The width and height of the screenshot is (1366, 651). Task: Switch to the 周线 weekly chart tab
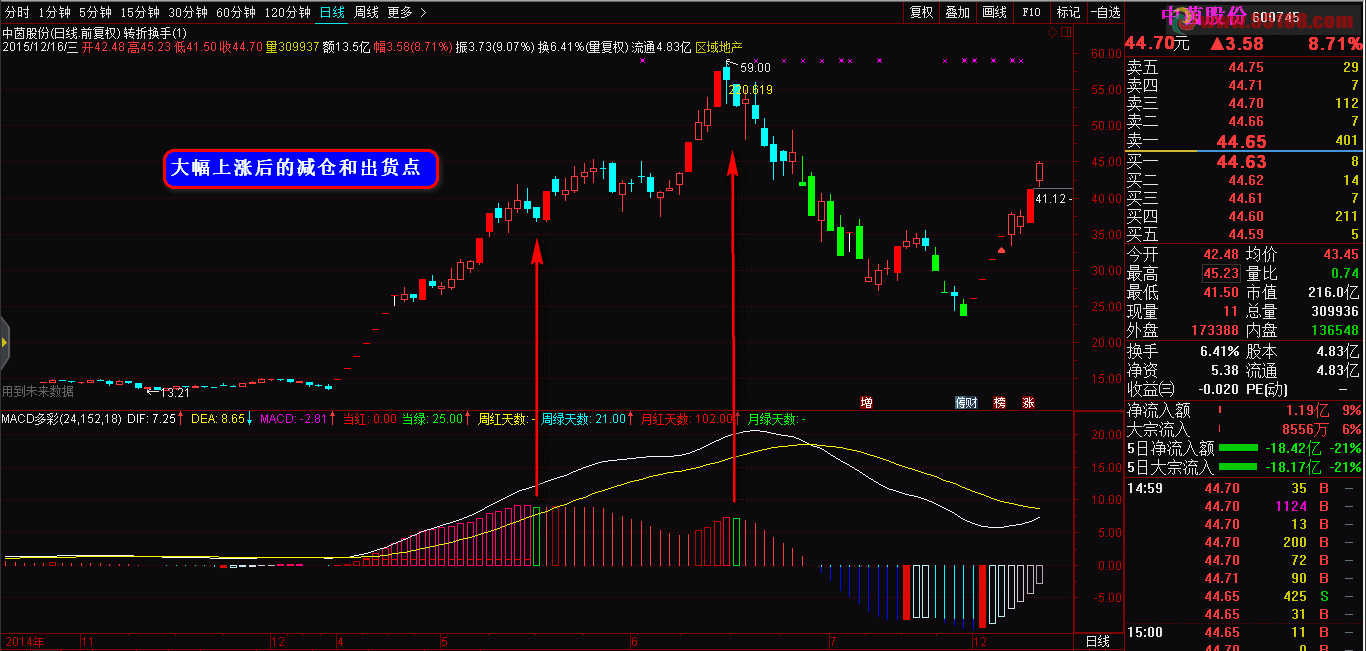(367, 12)
